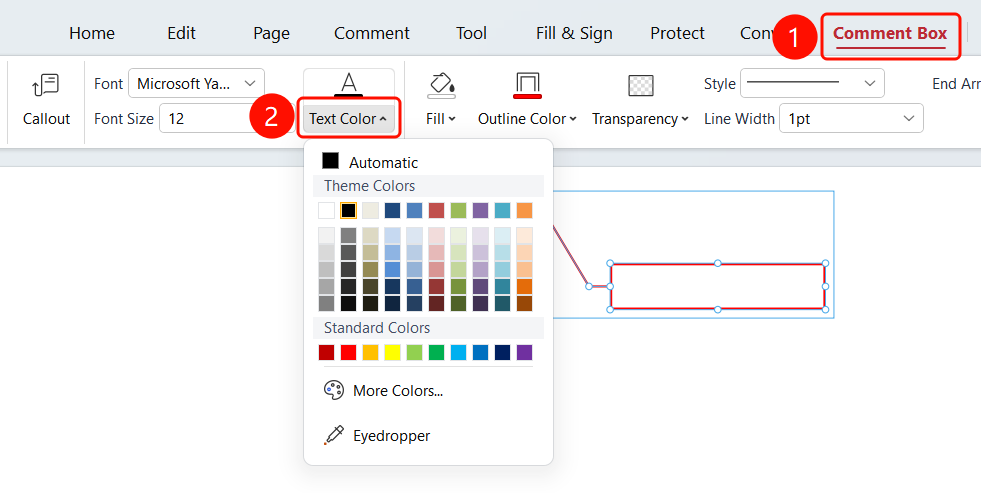Open the Line Width dropdown showing 1pt
The image size is (981, 493).
pyautogui.click(x=851, y=118)
